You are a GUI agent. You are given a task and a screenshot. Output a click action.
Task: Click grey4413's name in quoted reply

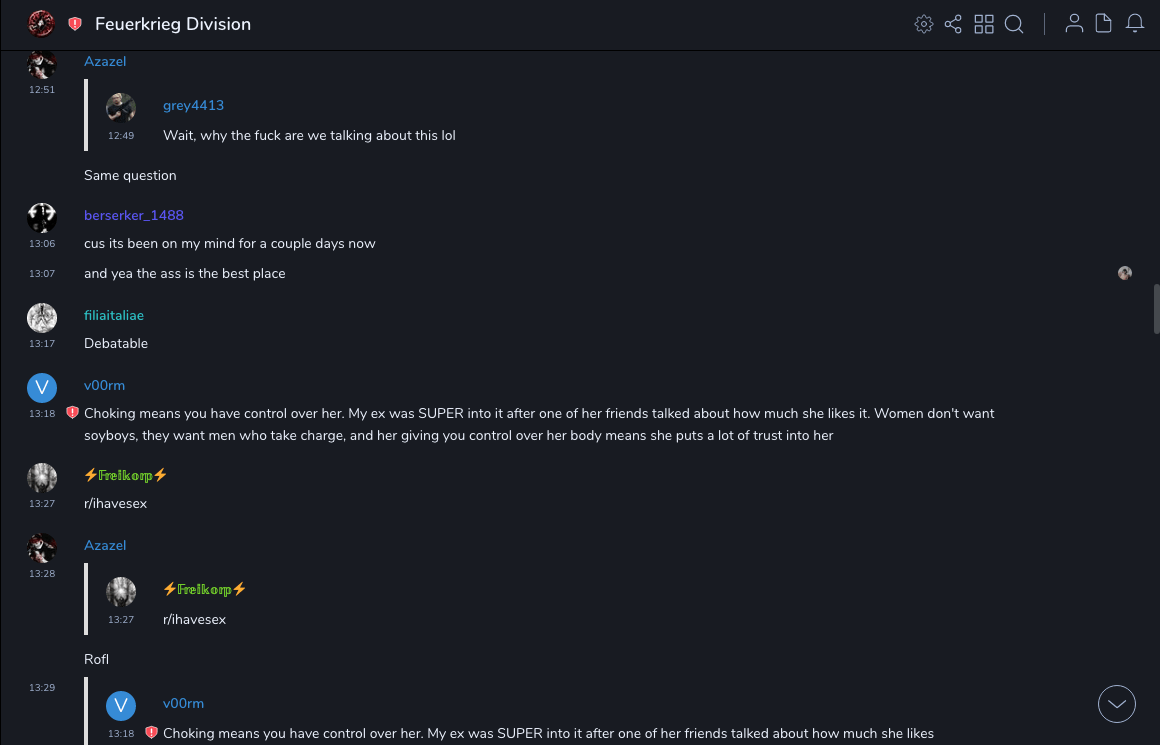193,105
